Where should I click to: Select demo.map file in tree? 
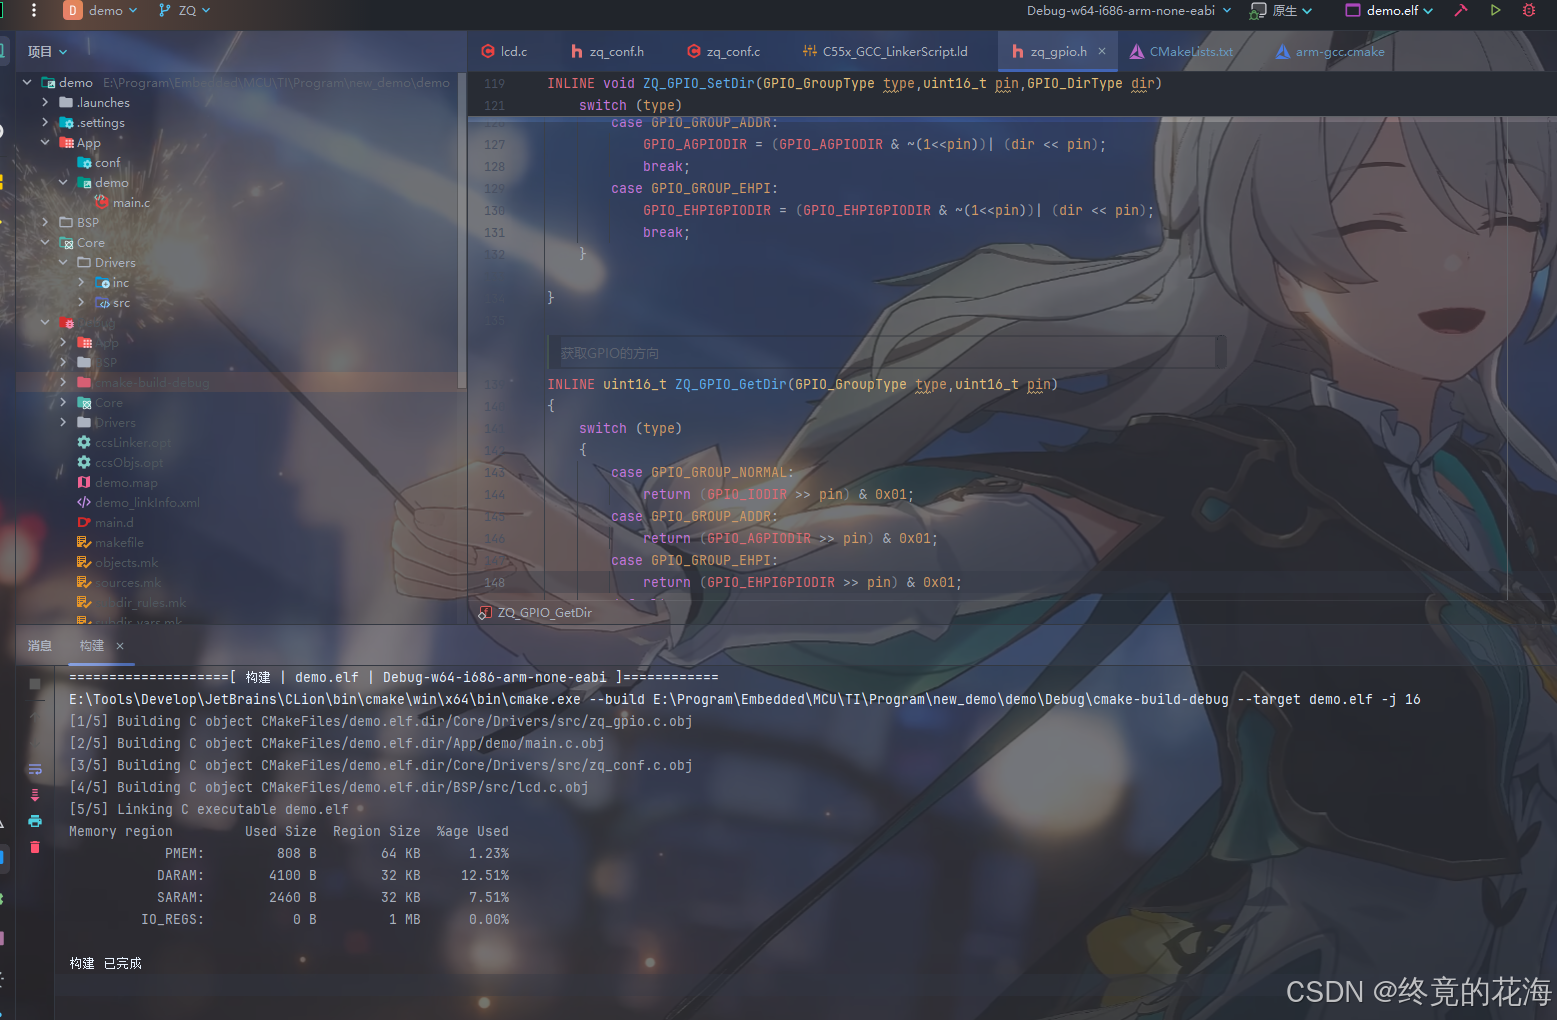(117, 482)
